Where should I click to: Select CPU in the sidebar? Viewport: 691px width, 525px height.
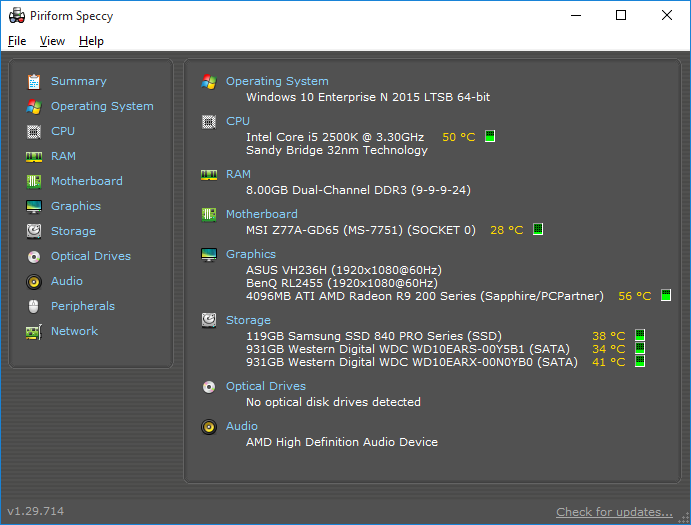pyautogui.click(x=63, y=131)
